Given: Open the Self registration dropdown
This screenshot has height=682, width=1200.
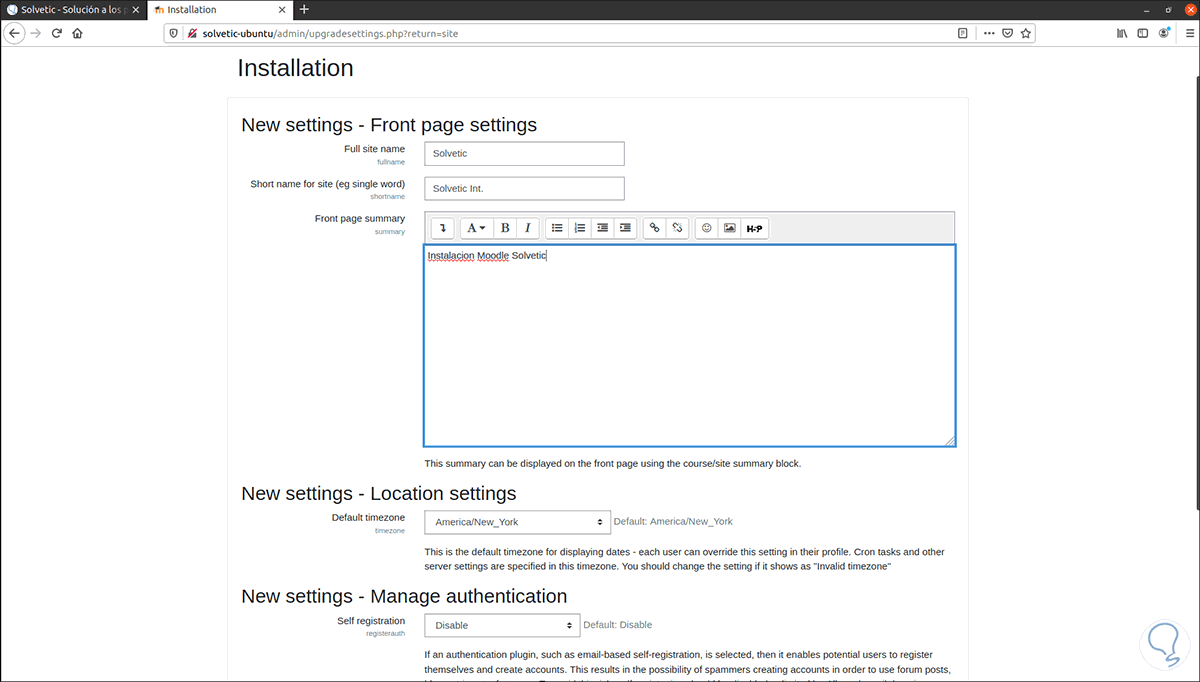Looking at the screenshot, I should [502, 624].
